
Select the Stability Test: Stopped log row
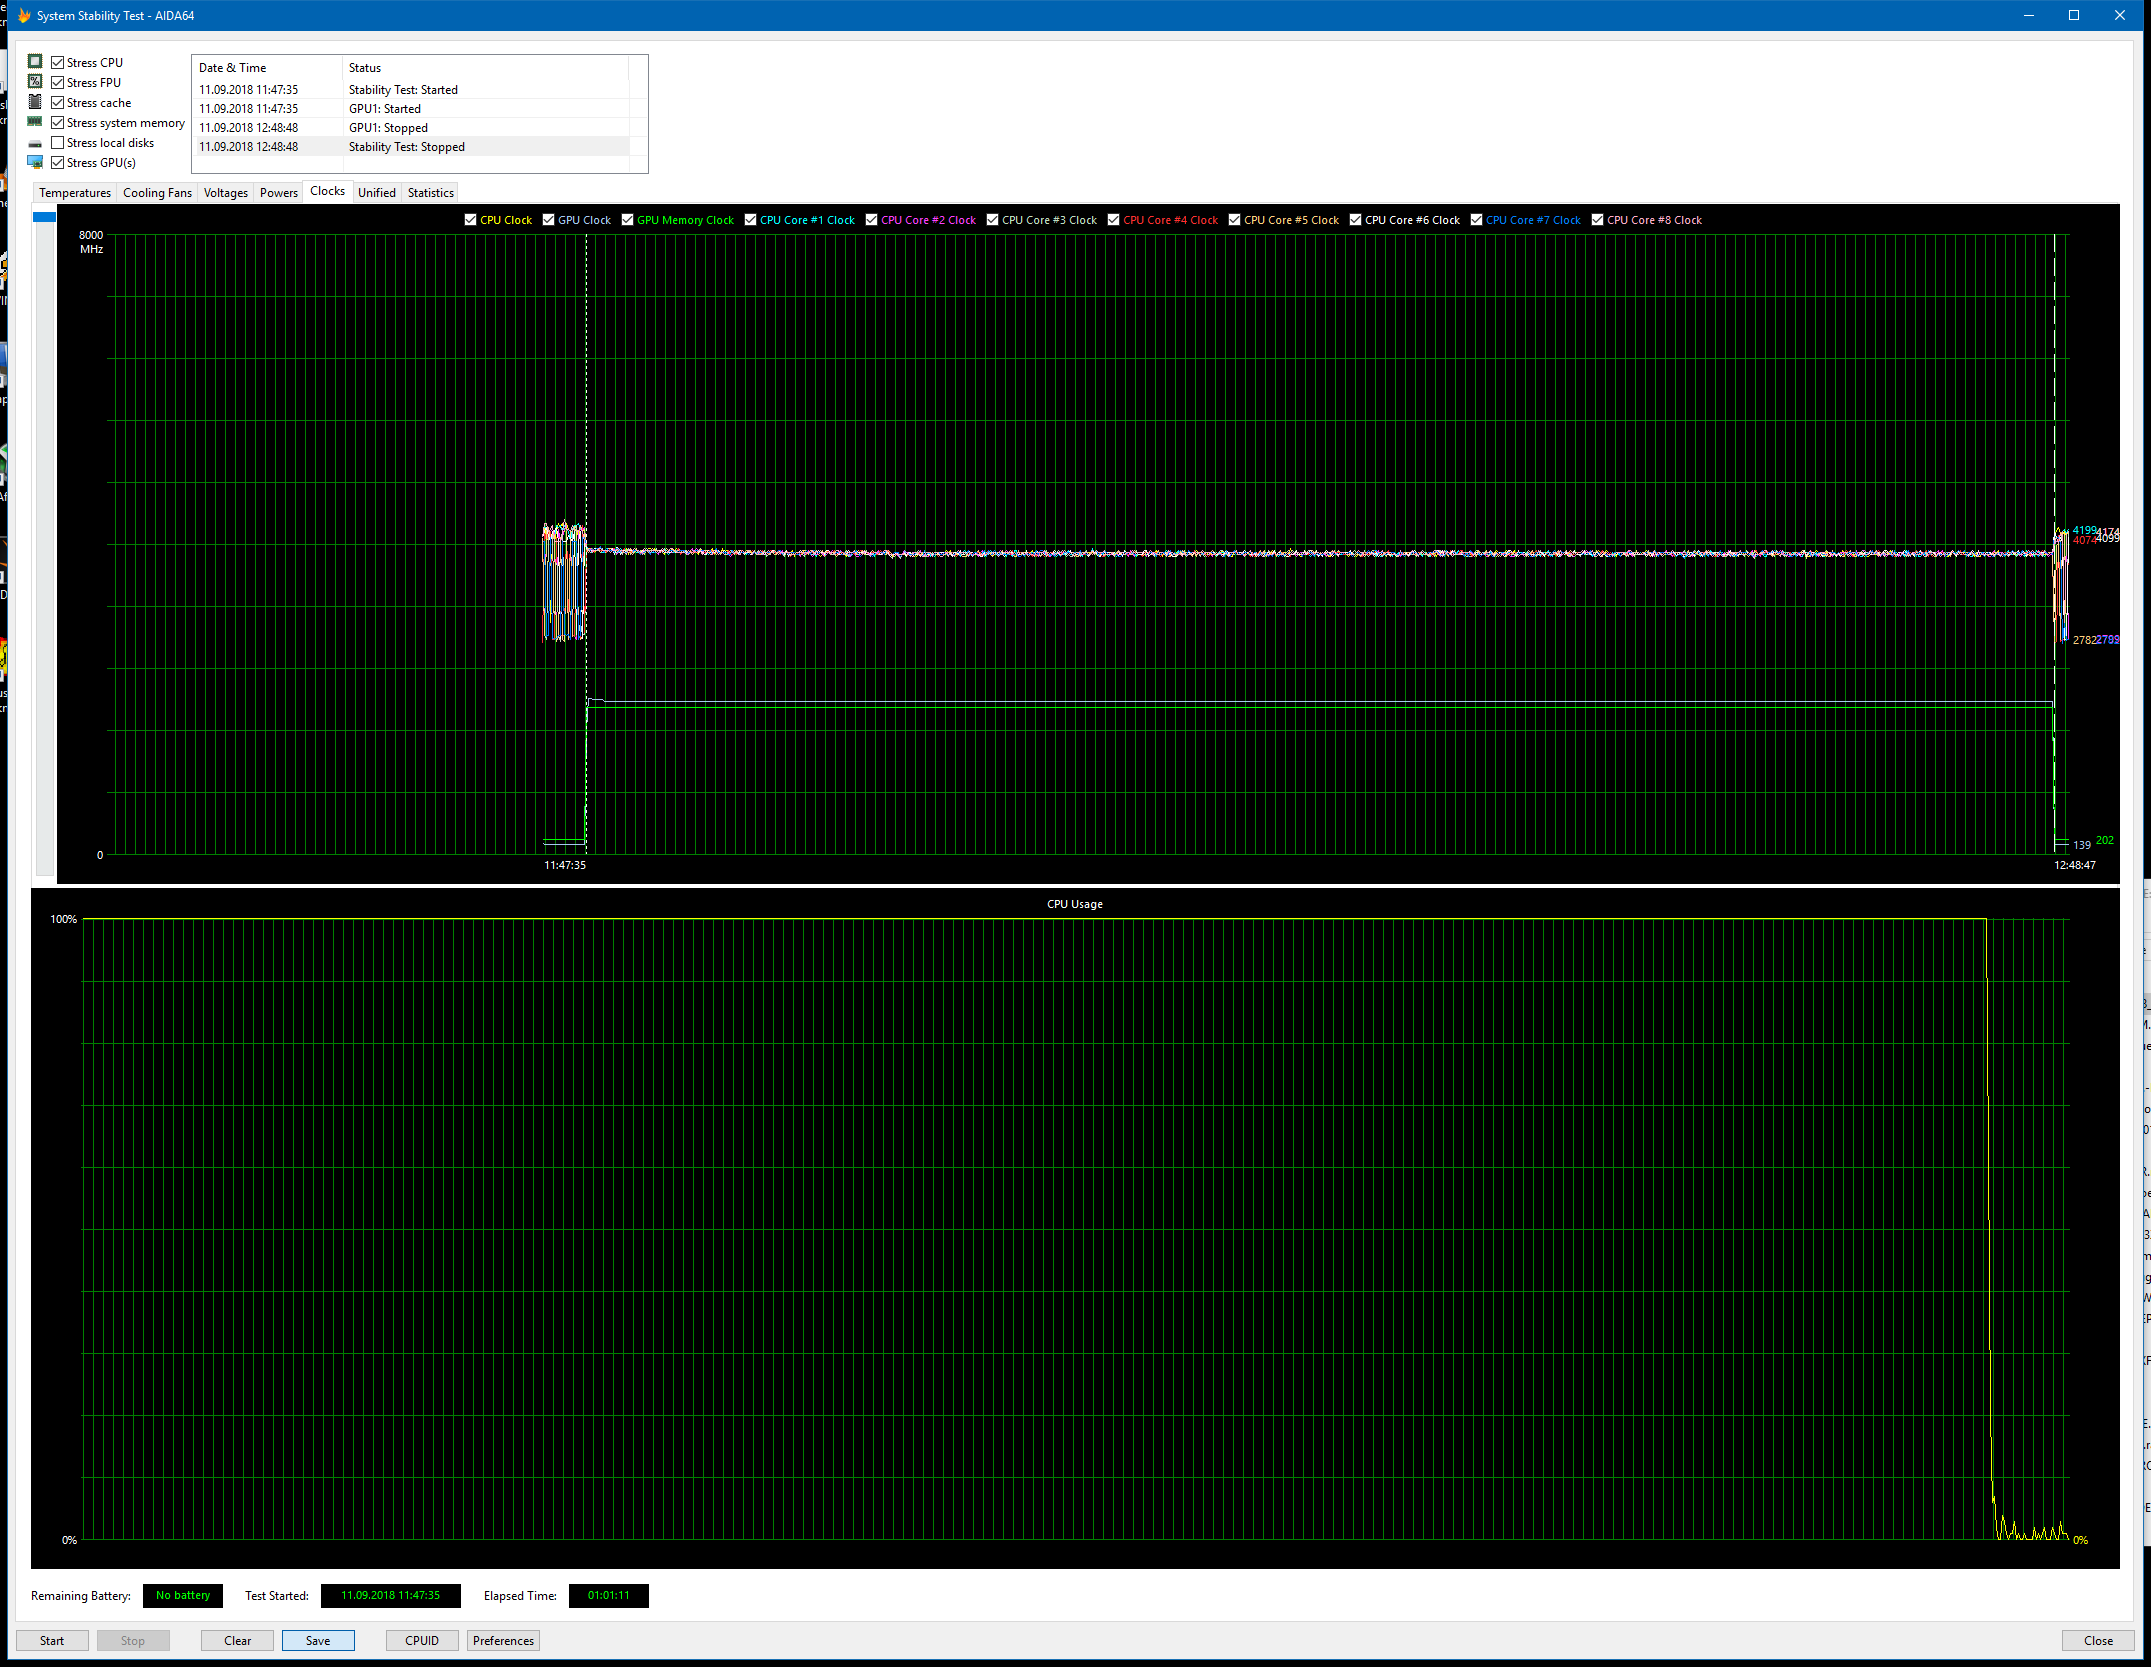407,147
